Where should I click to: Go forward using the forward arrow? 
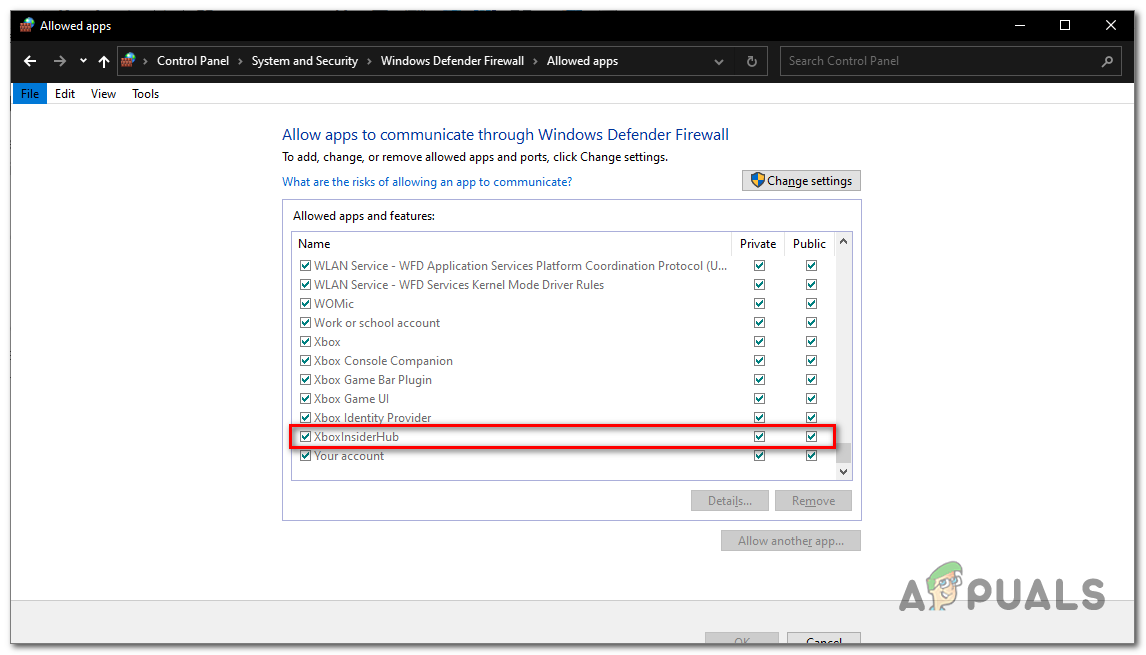pyautogui.click(x=60, y=61)
